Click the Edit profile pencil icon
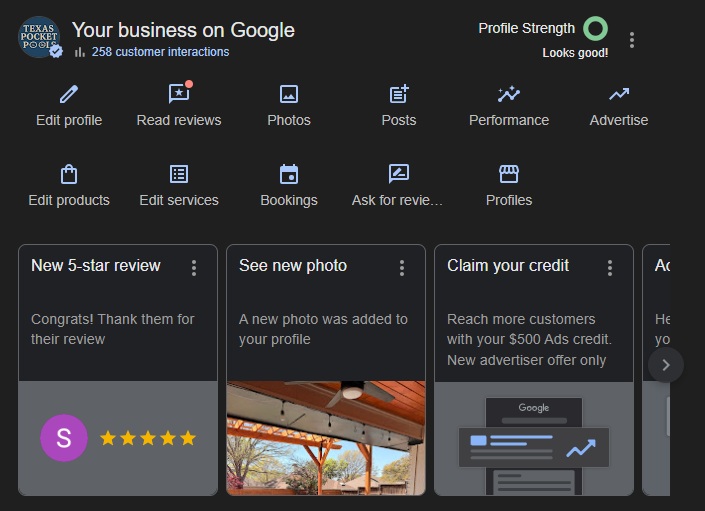This screenshot has height=511, width=705. click(68, 95)
